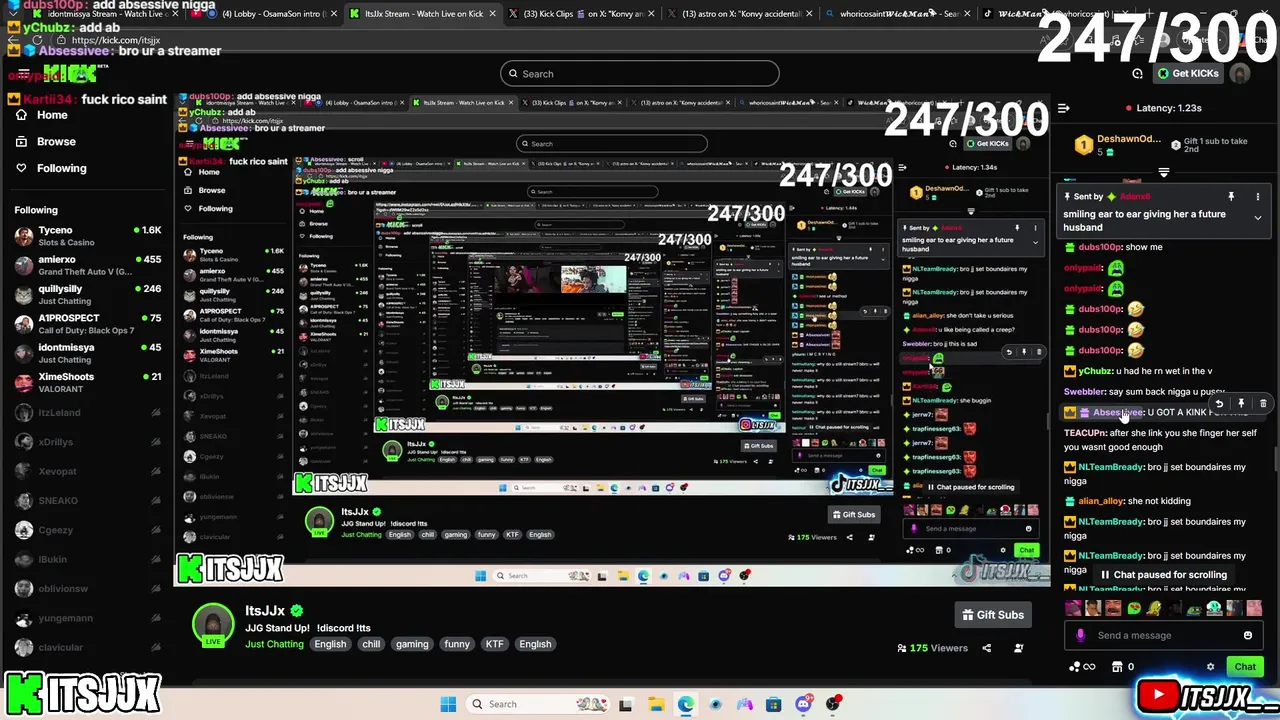This screenshot has height=720, width=1280.
Task: Open Windows Start menu in taskbar
Action: 448,704
